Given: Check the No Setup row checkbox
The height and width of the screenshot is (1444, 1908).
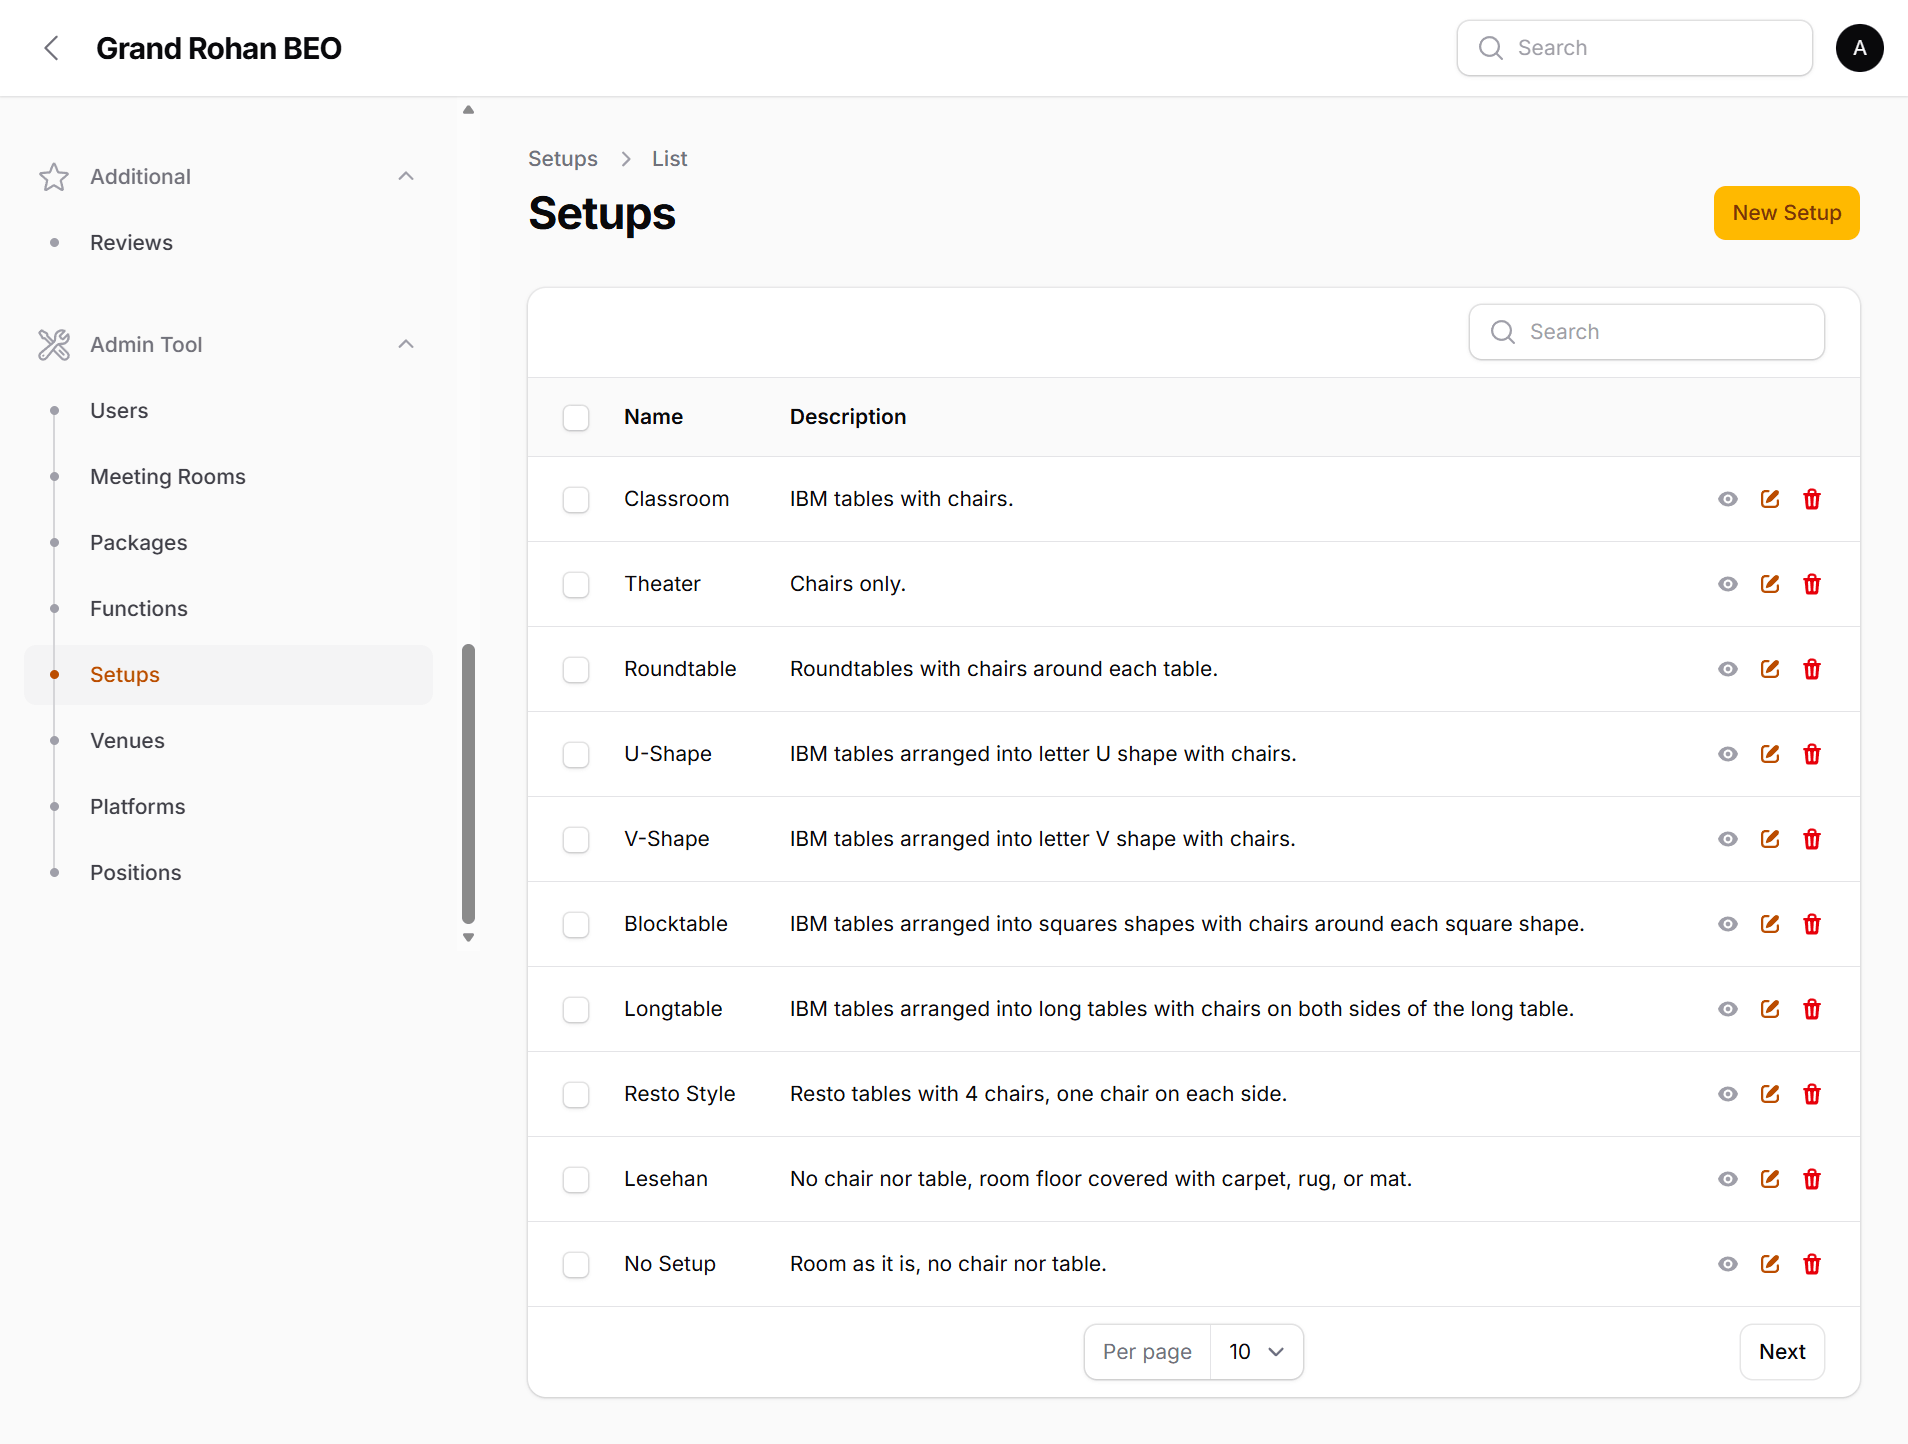Looking at the screenshot, I should pos(576,1264).
